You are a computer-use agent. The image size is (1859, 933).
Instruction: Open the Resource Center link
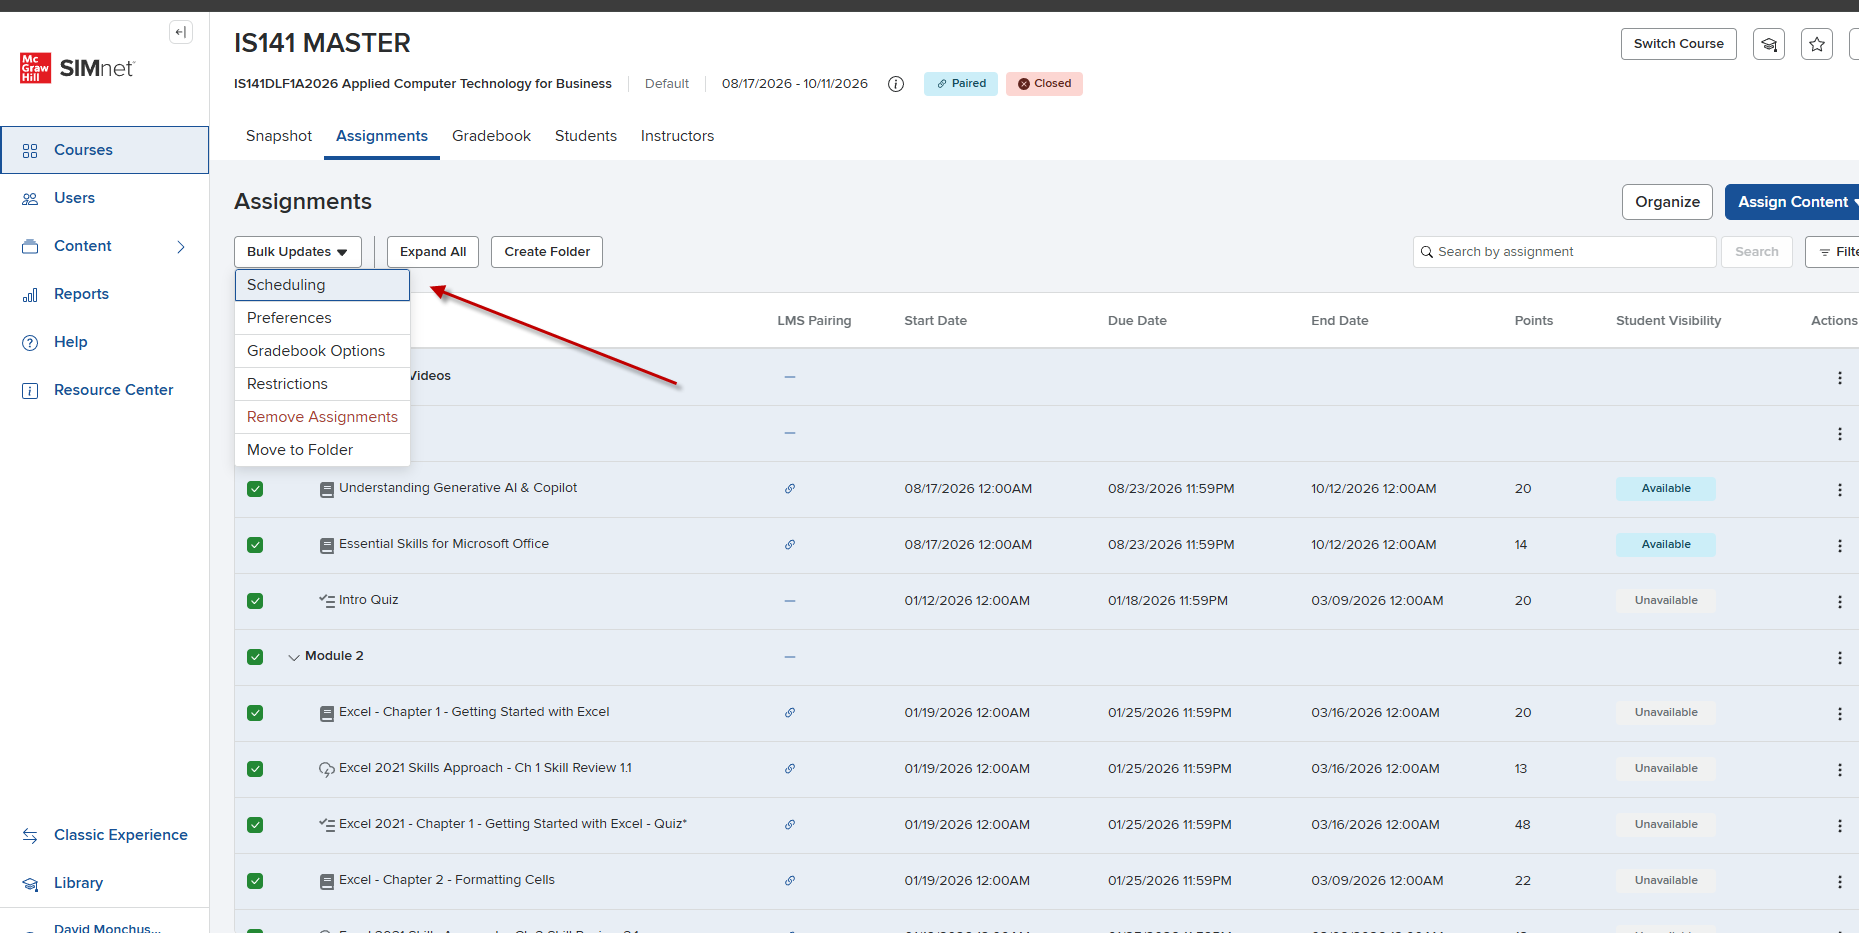pyautogui.click(x=105, y=390)
